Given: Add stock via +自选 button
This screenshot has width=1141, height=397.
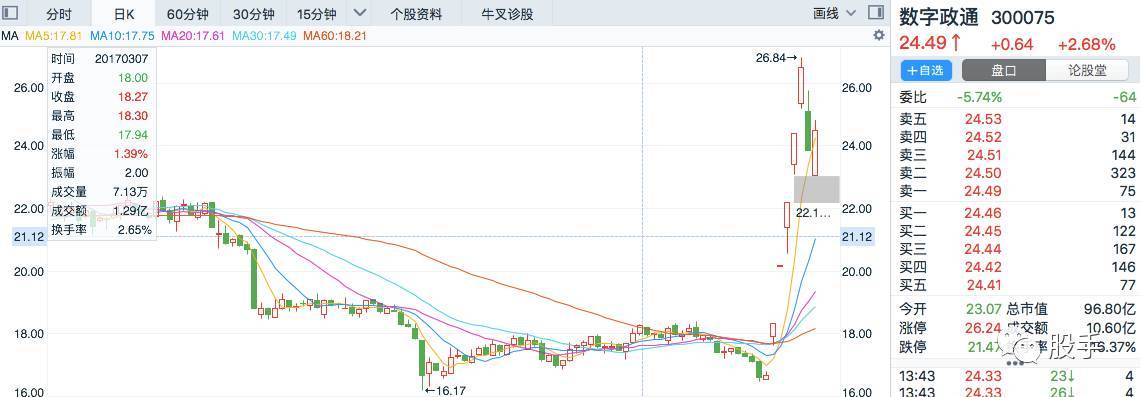Looking at the screenshot, I should (x=926, y=71).
